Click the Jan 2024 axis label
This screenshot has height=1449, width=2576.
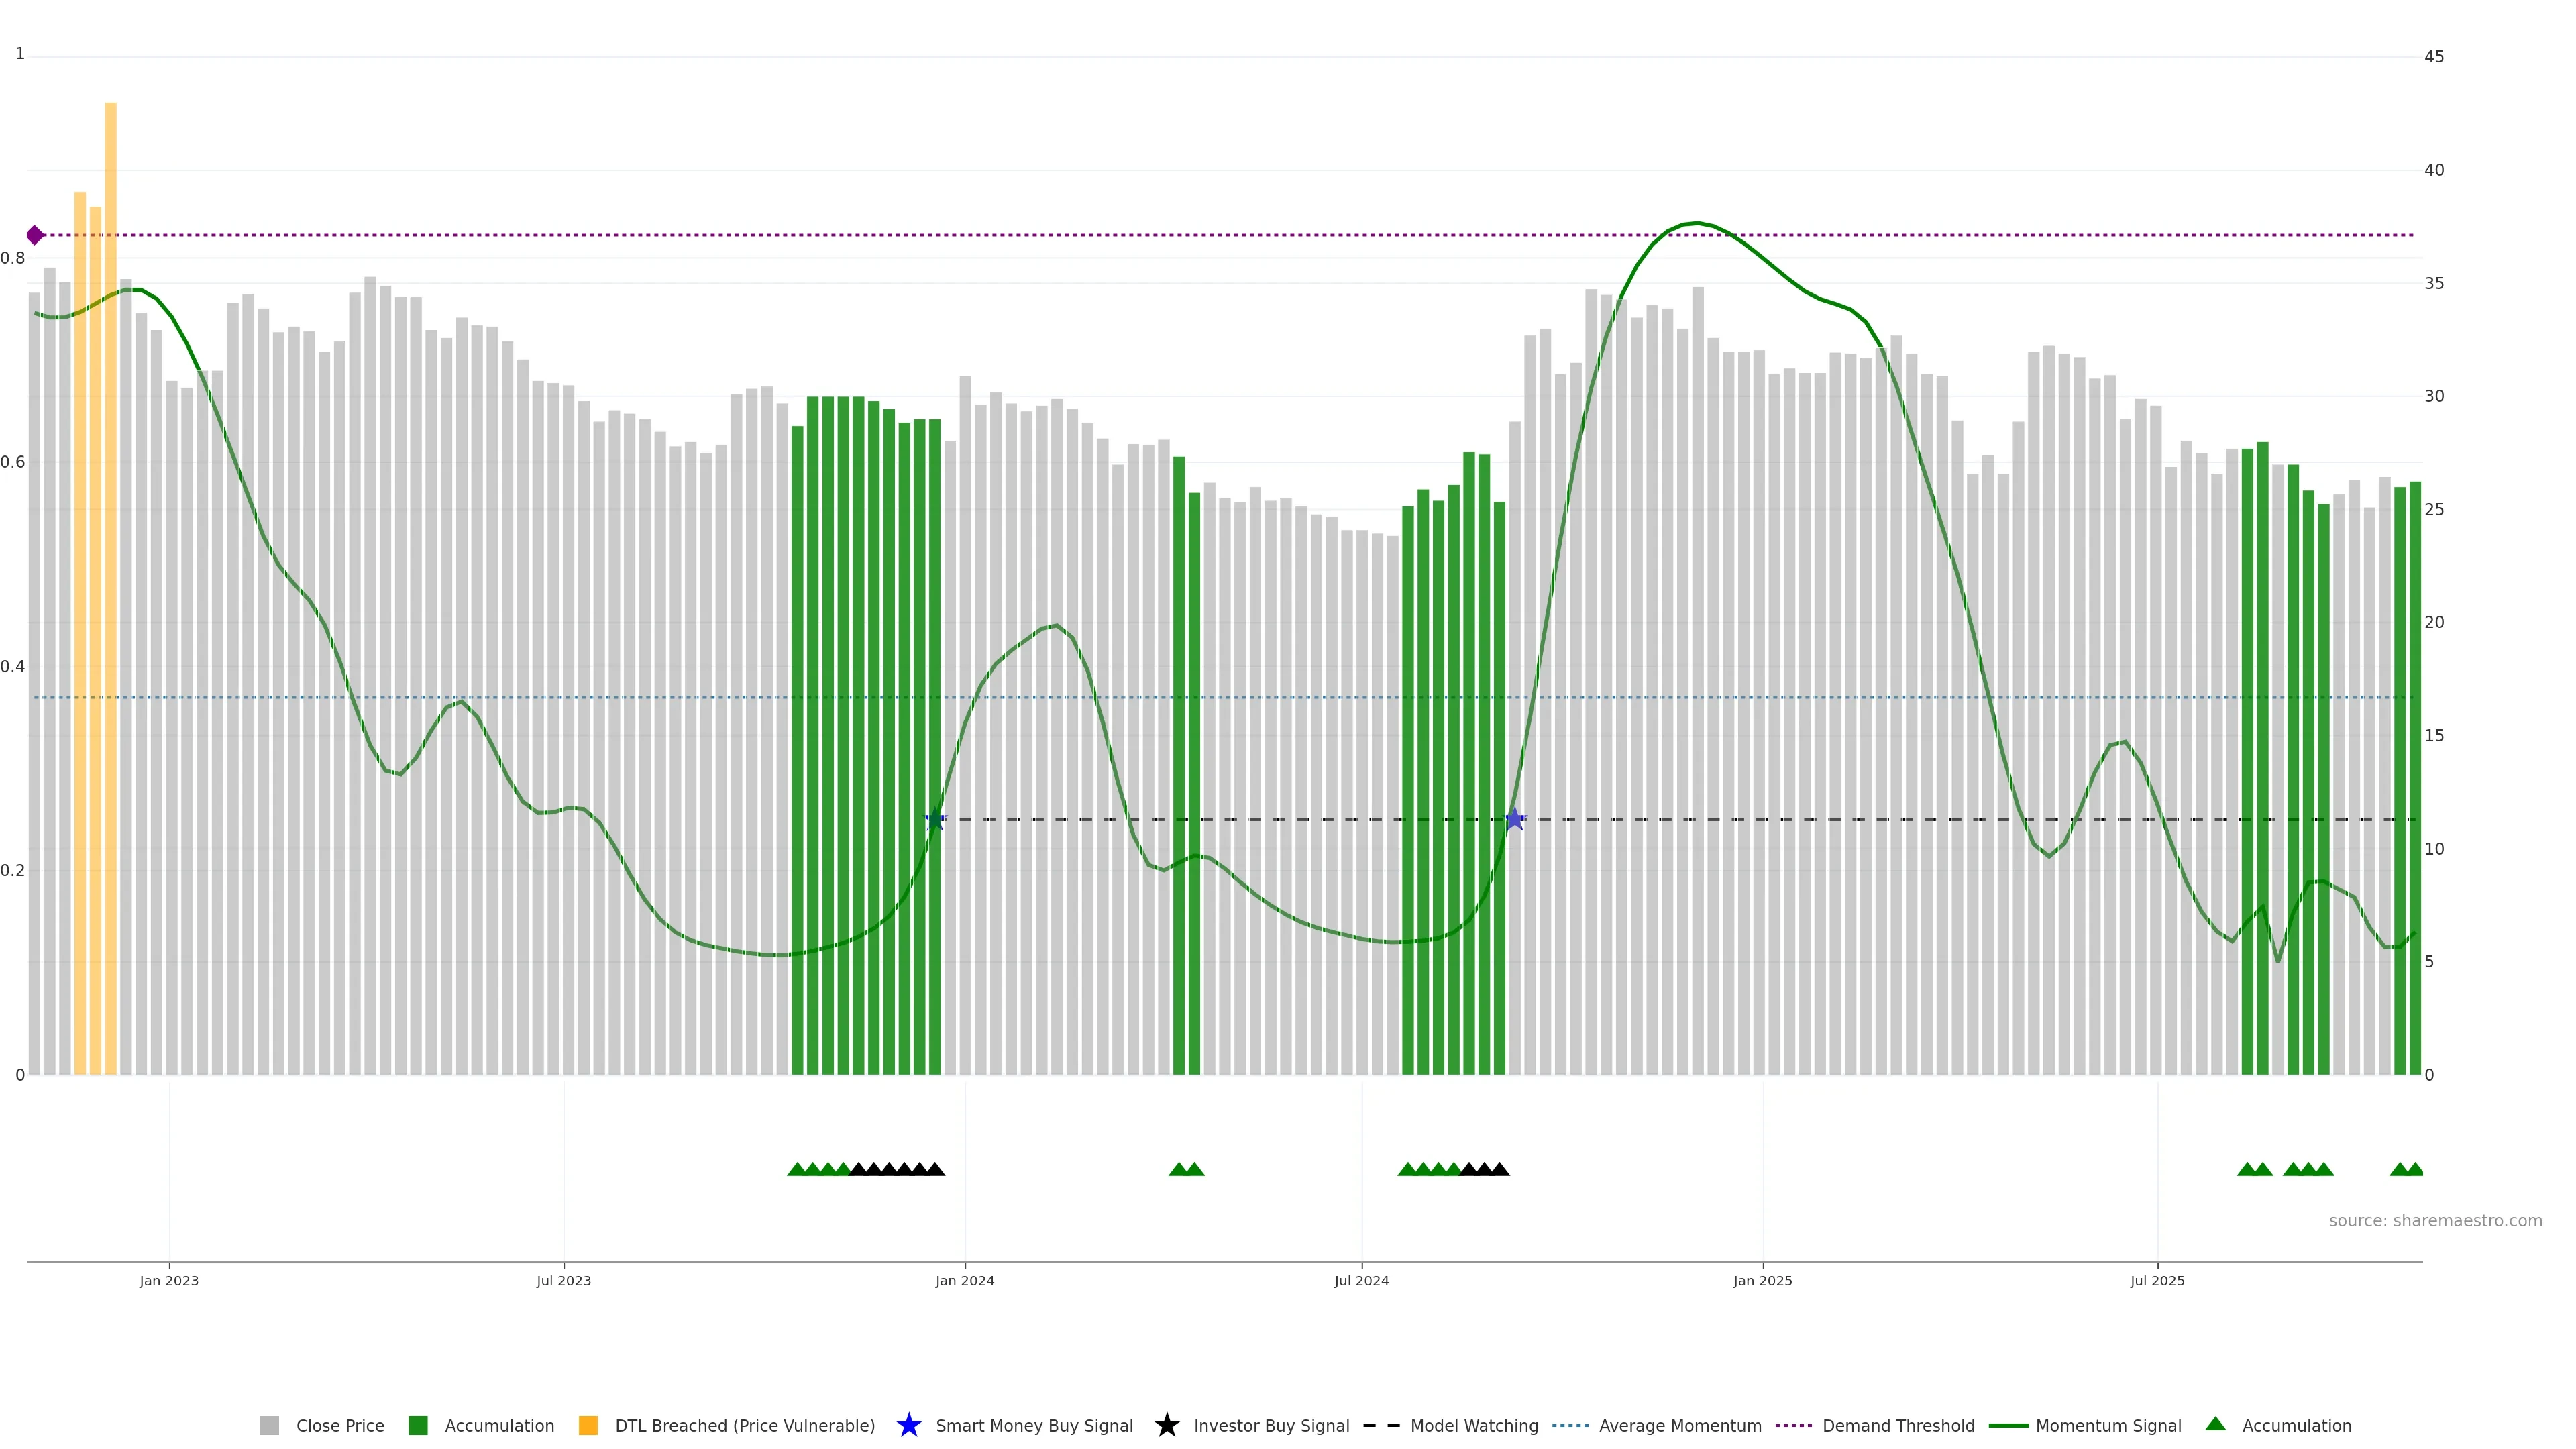(964, 1281)
